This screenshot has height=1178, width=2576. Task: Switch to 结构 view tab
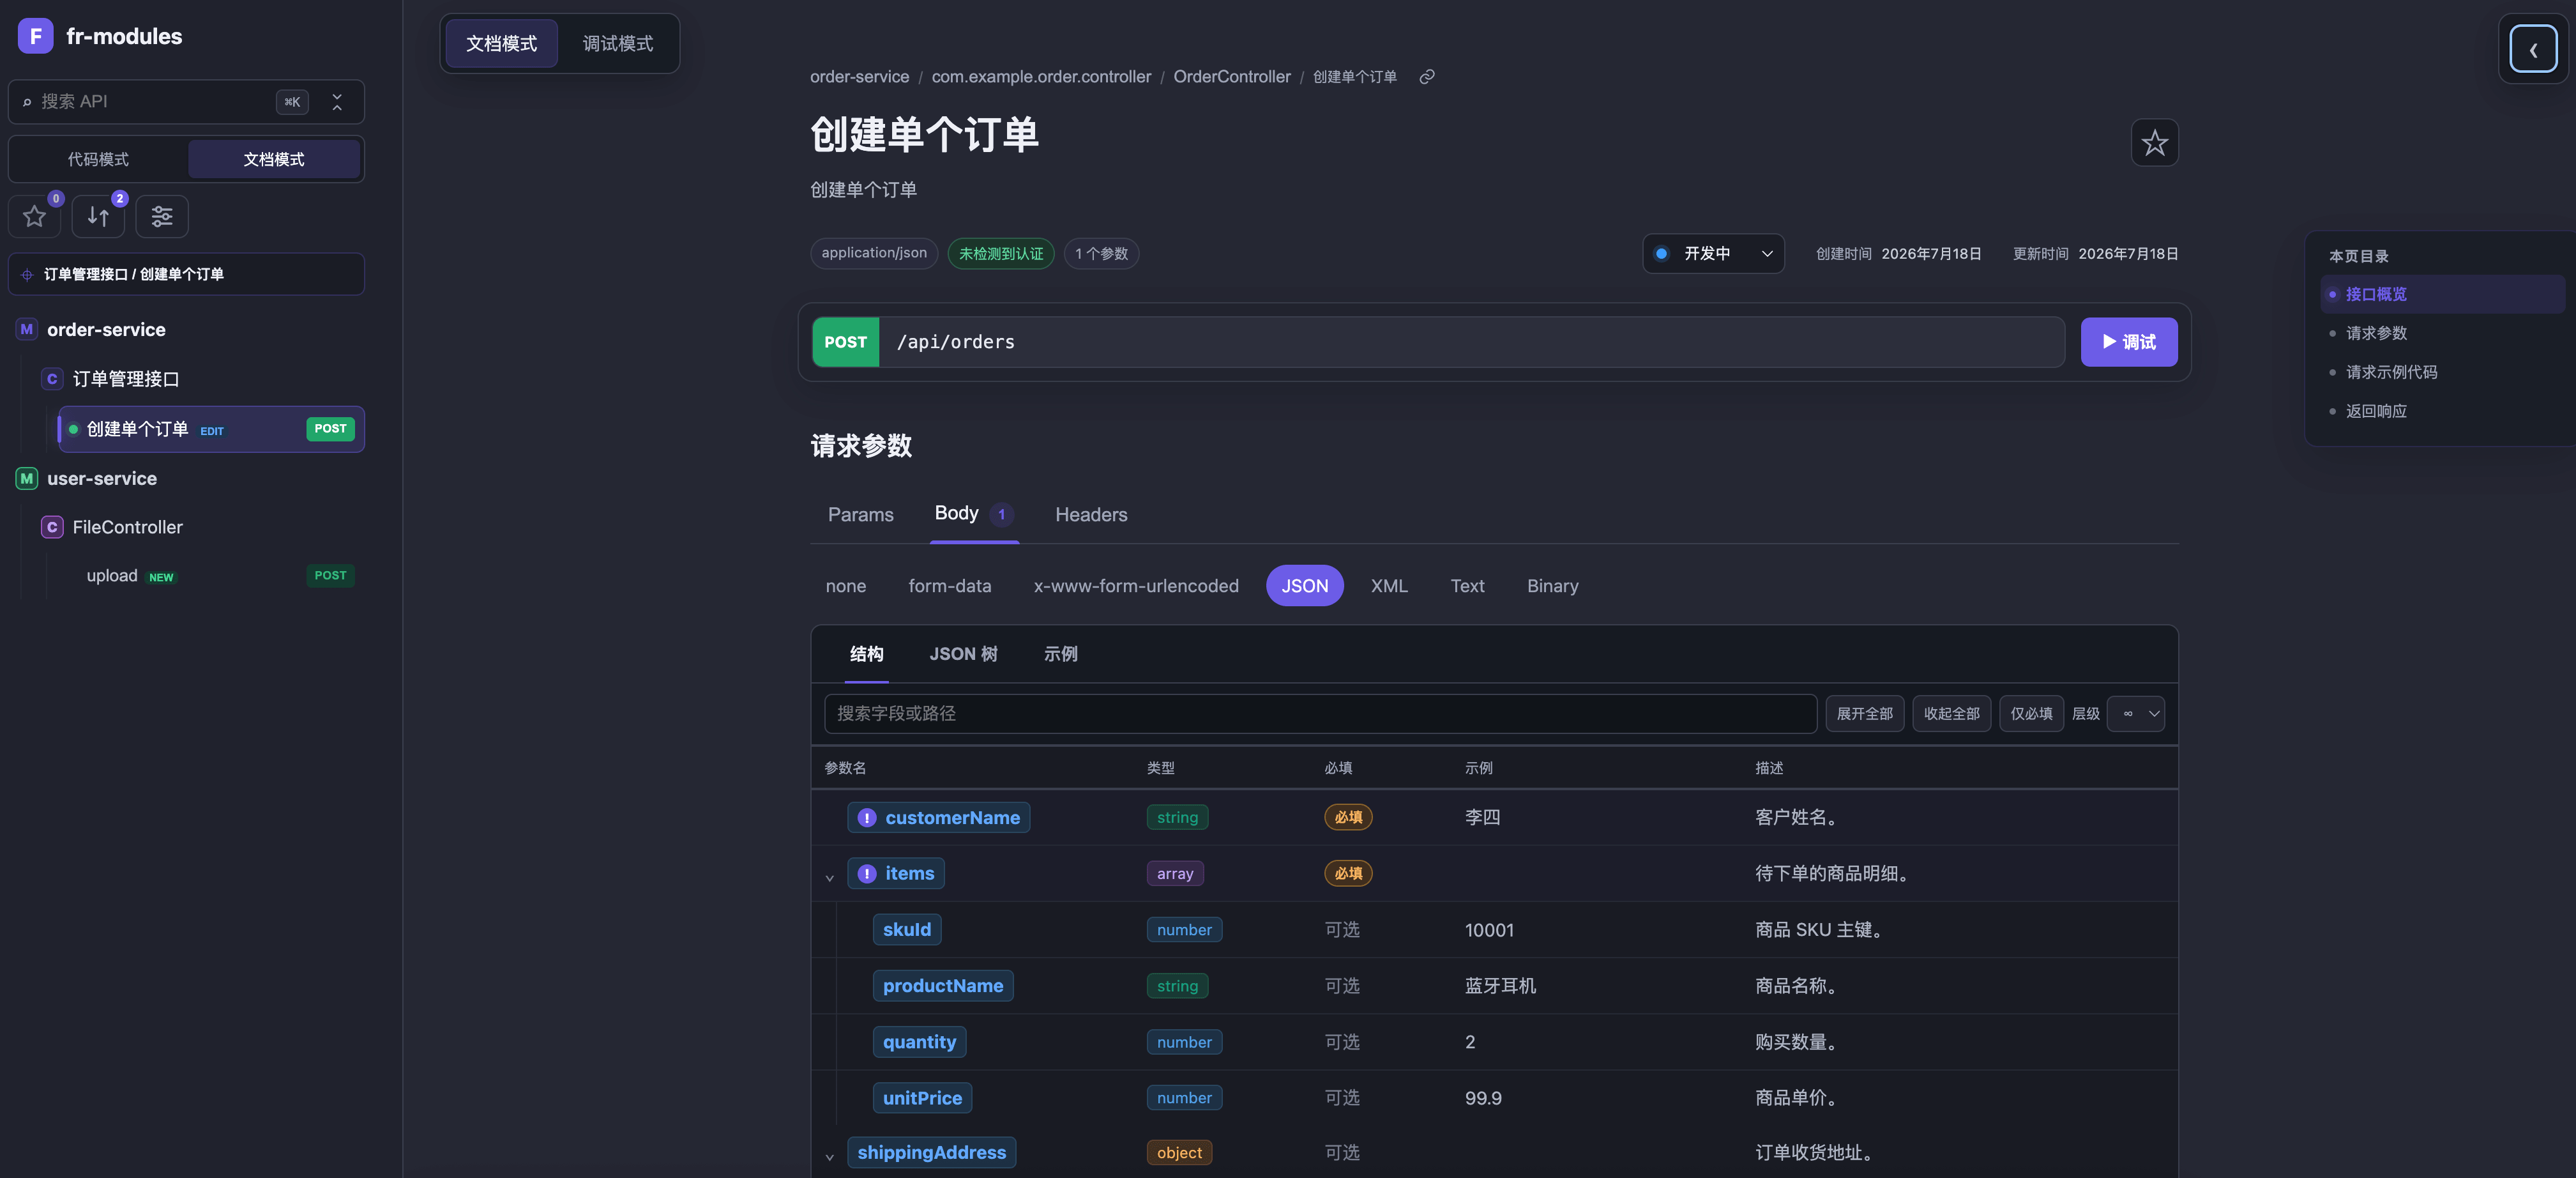866,654
